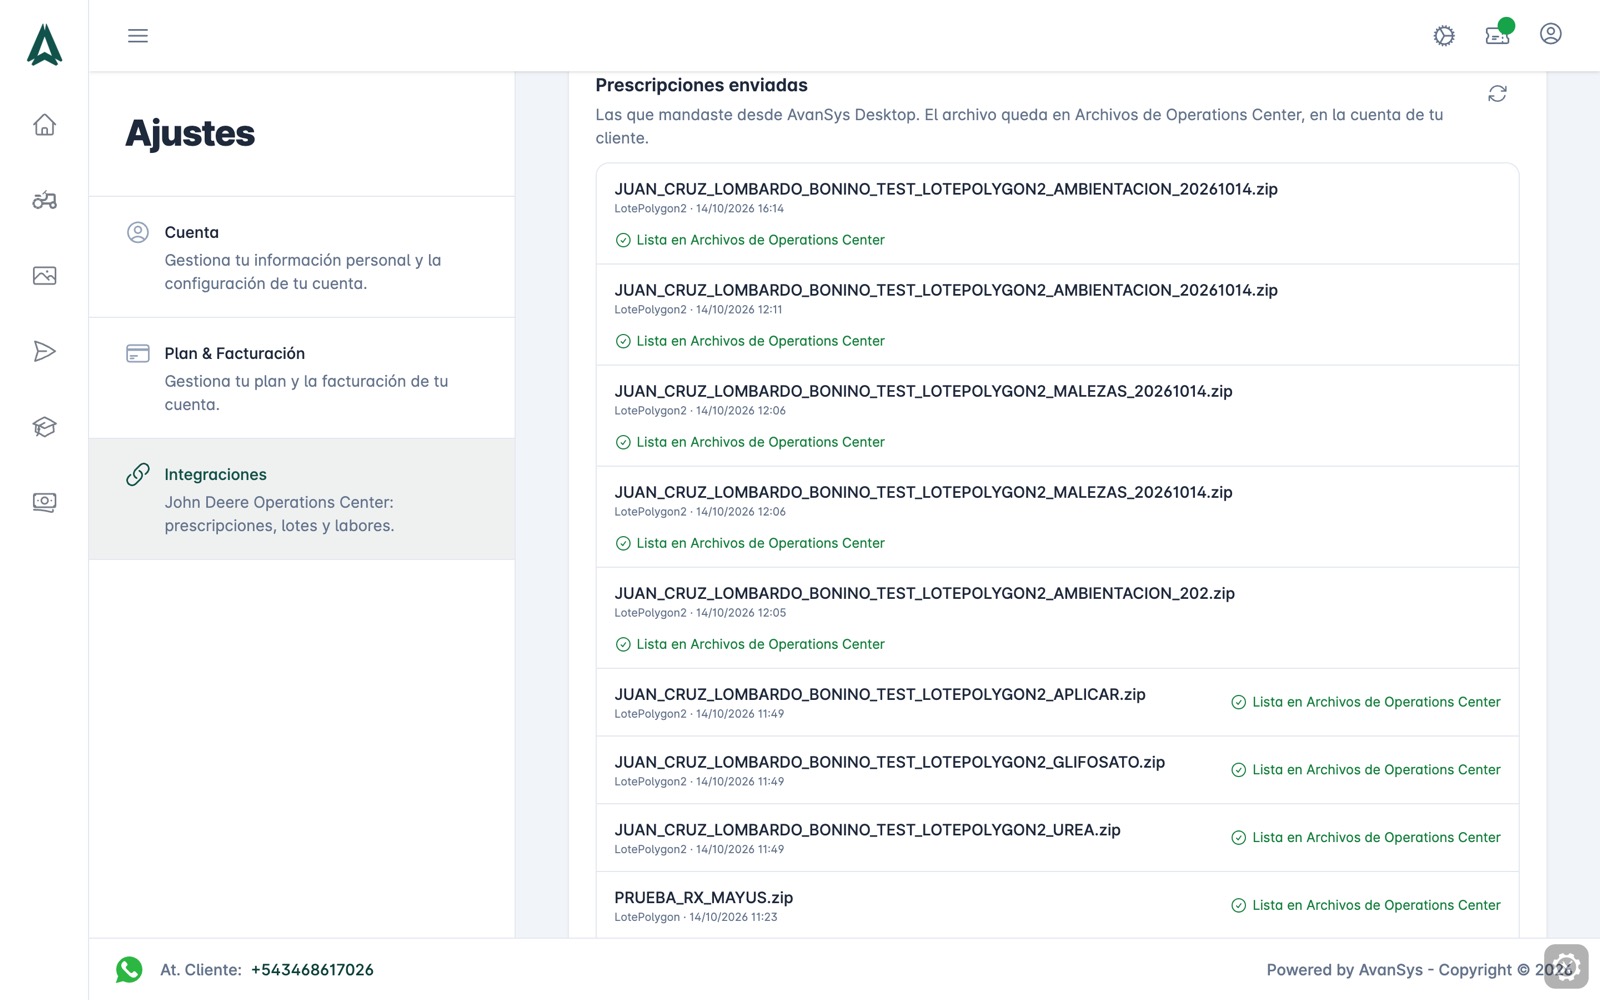Open the Cuenta settings section
Image resolution: width=1600 pixels, height=1000 pixels.
[x=302, y=257]
